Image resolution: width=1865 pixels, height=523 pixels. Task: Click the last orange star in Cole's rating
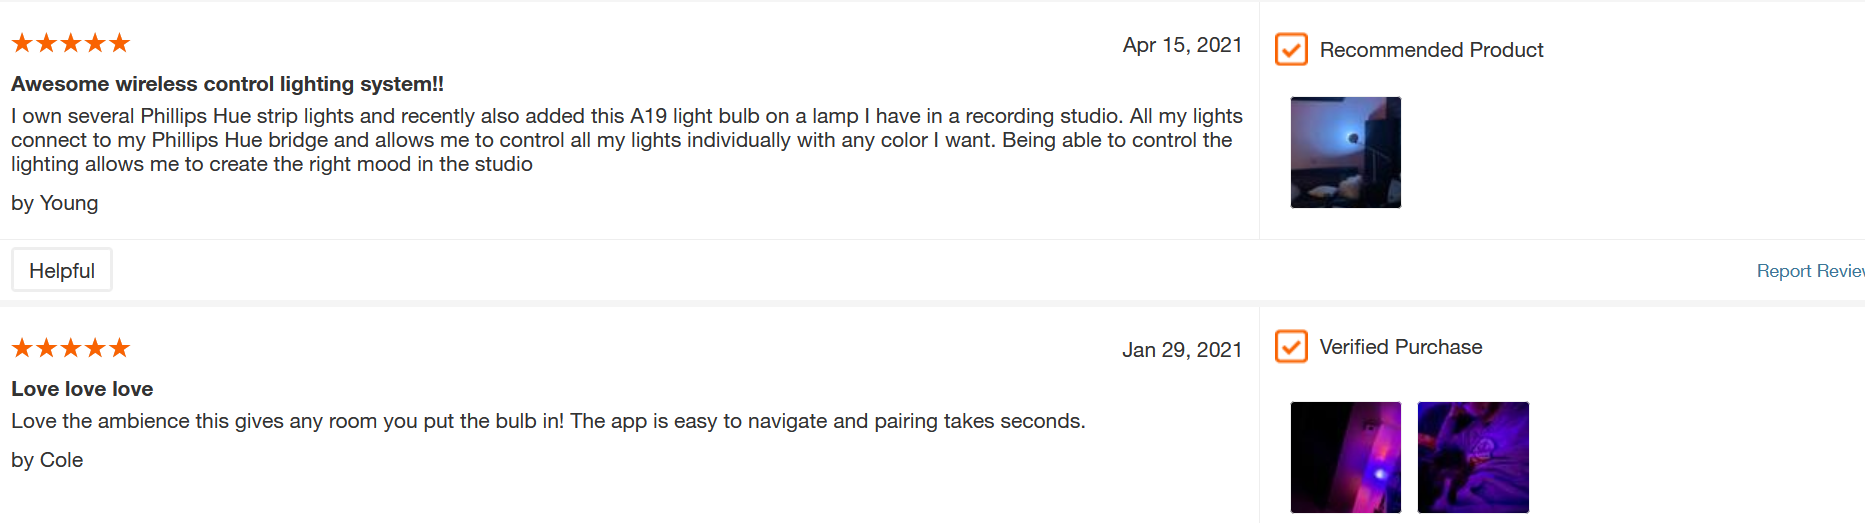pos(120,348)
